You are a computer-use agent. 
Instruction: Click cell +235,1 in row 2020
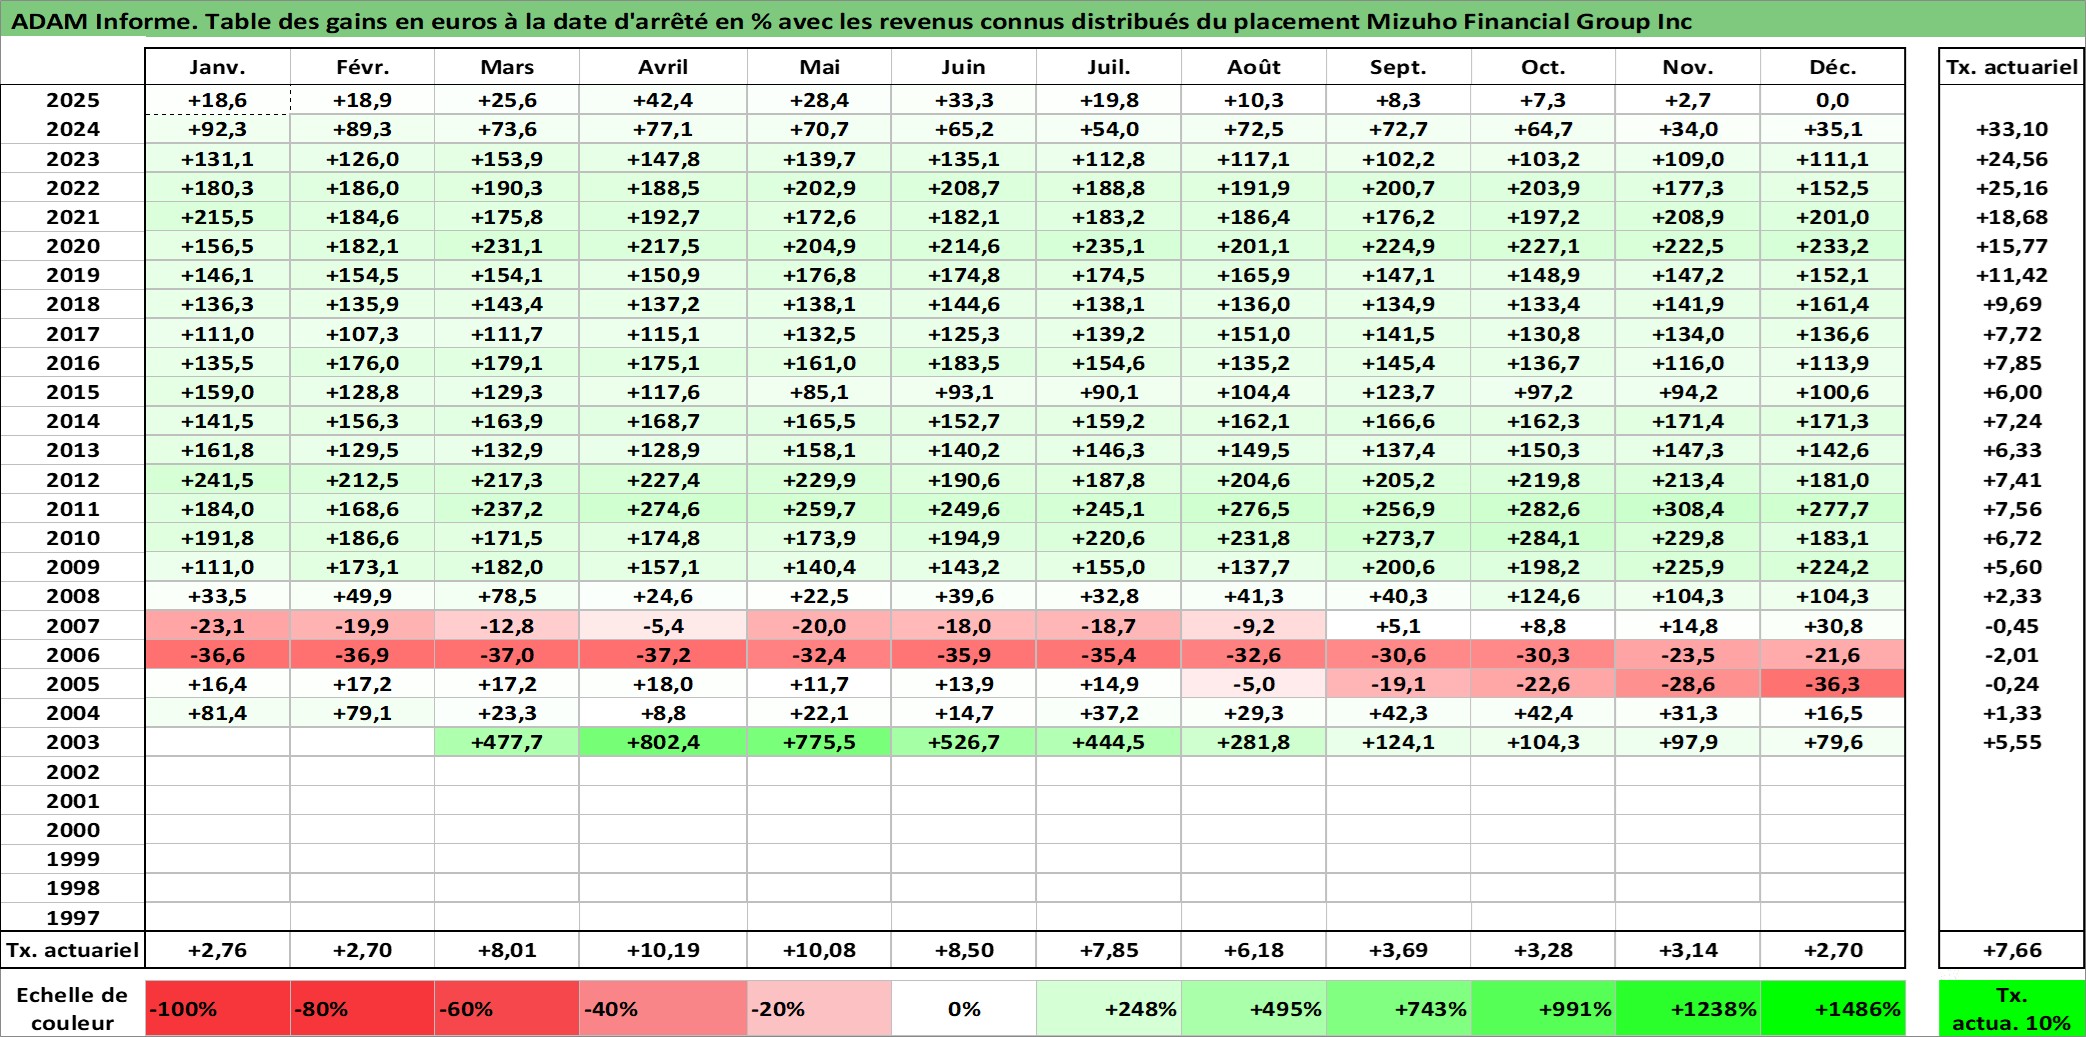click(1108, 246)
